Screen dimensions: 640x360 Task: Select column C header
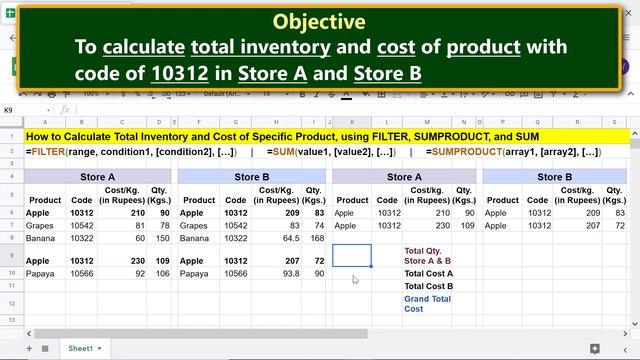click(x=122, y=122)
